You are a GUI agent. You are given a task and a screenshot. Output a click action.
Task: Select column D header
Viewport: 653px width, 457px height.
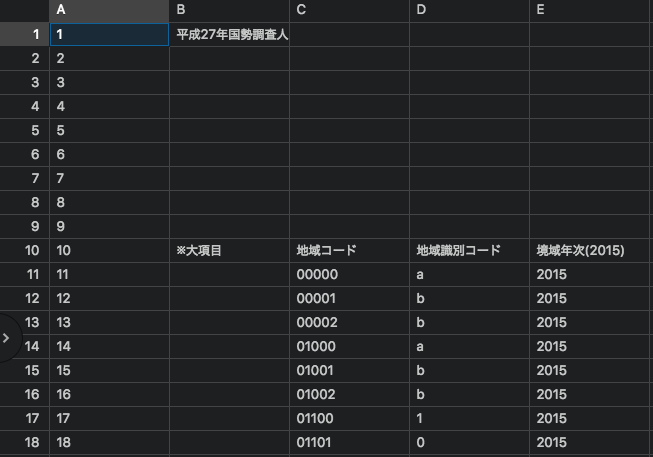point(469,10)
